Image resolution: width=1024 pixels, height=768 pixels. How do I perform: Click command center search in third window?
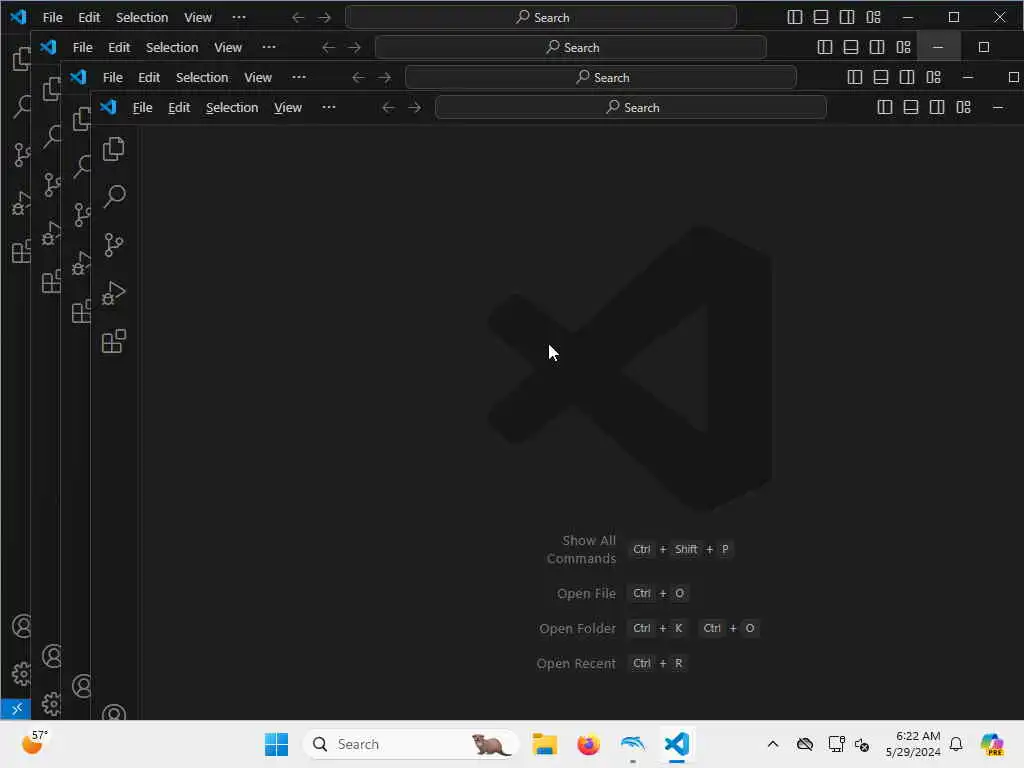pos(601,77)
